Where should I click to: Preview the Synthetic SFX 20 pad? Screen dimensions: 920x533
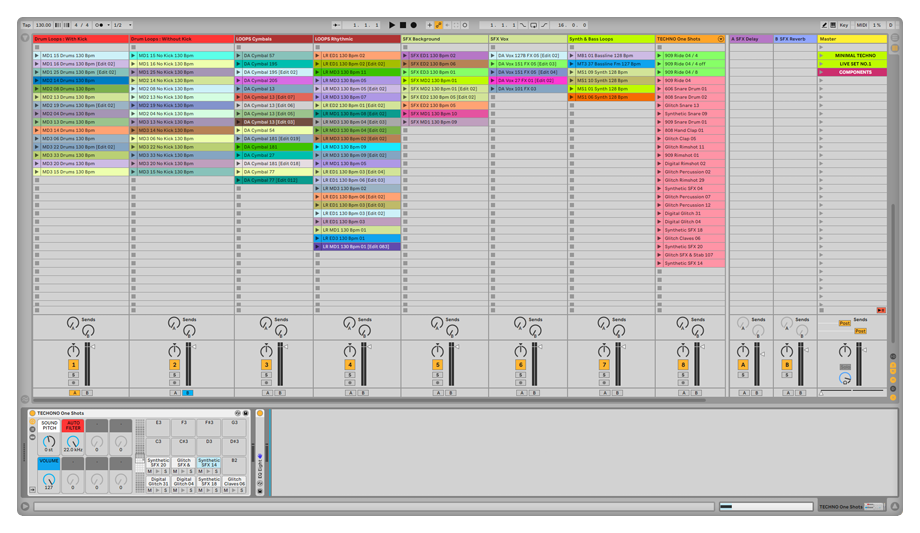point(158,471)
